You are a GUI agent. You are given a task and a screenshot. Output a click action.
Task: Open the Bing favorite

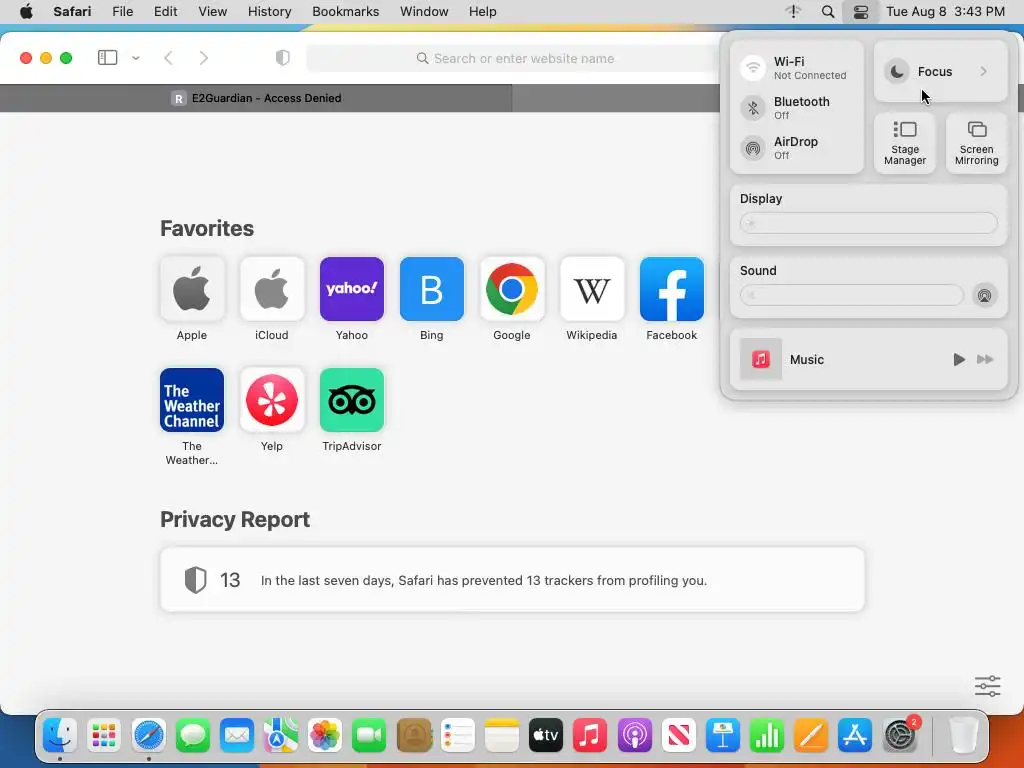pos(432,289)
